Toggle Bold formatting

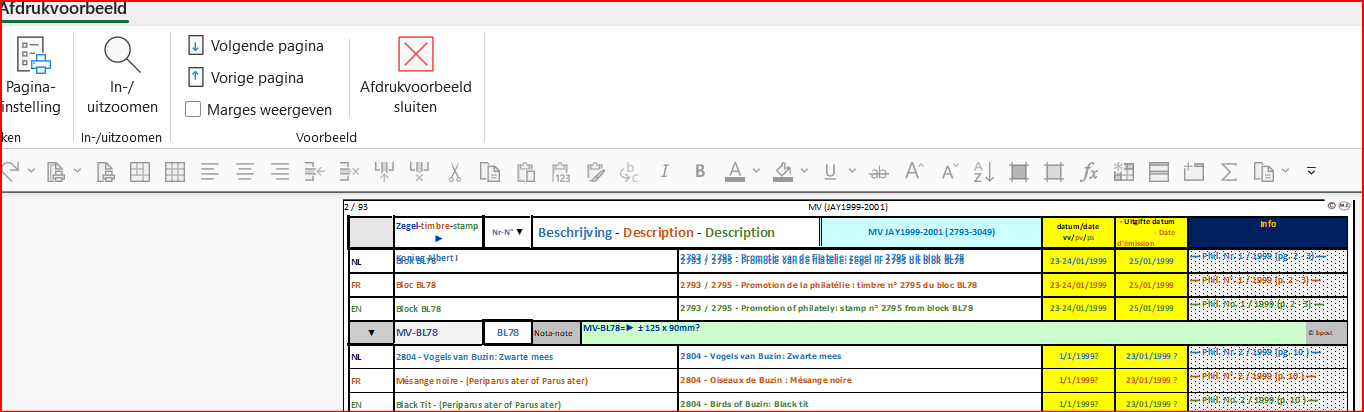(700, 172)
